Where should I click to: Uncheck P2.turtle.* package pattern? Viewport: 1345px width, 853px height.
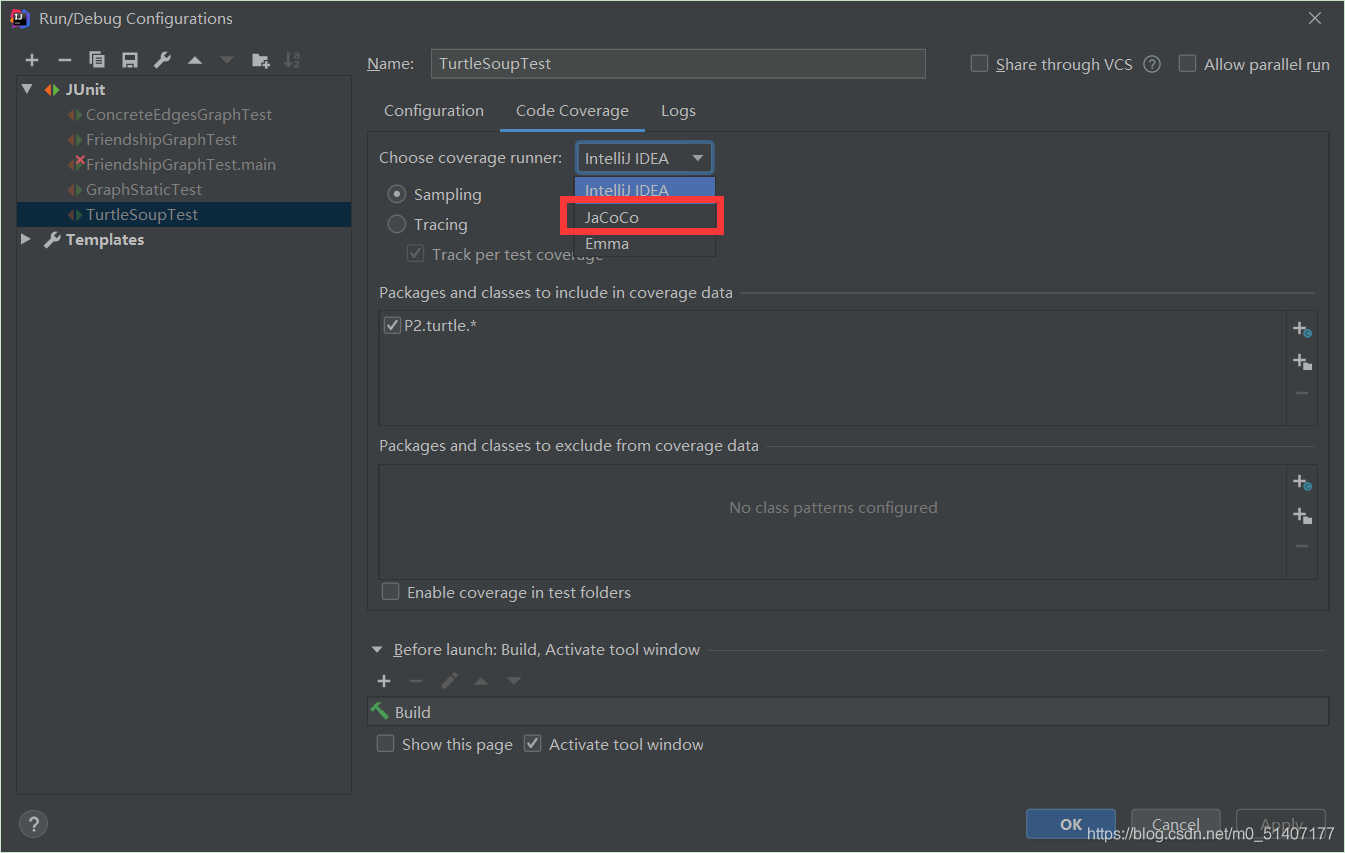[x=392, y=325]
